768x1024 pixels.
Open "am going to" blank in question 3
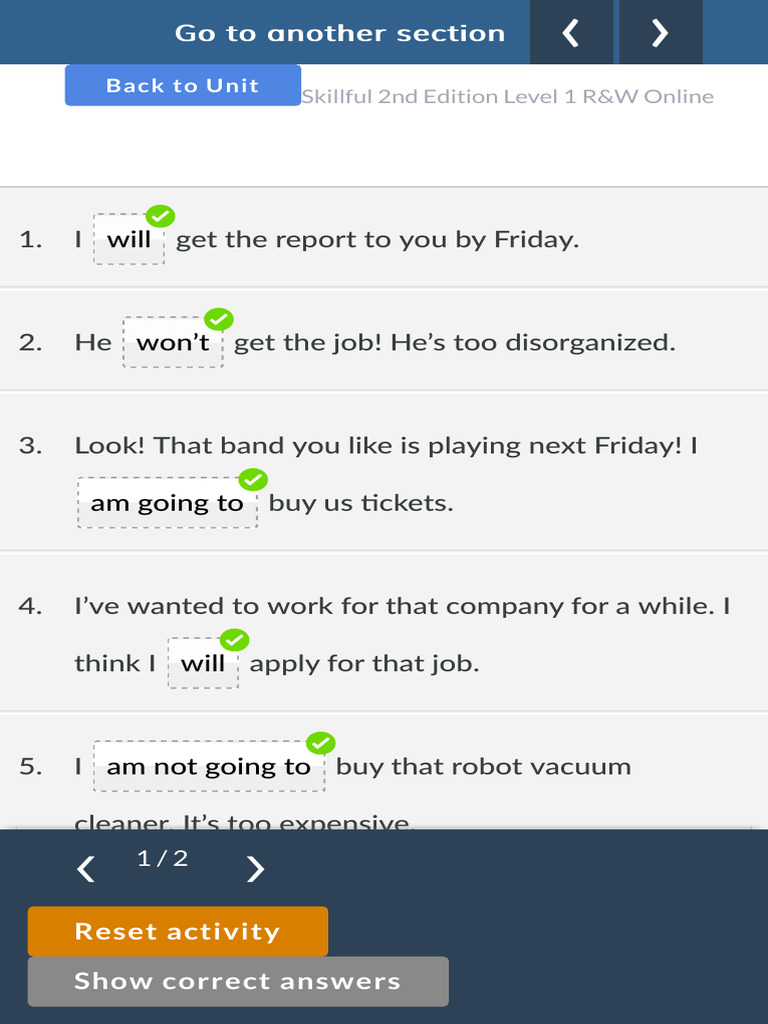[167, 503]
